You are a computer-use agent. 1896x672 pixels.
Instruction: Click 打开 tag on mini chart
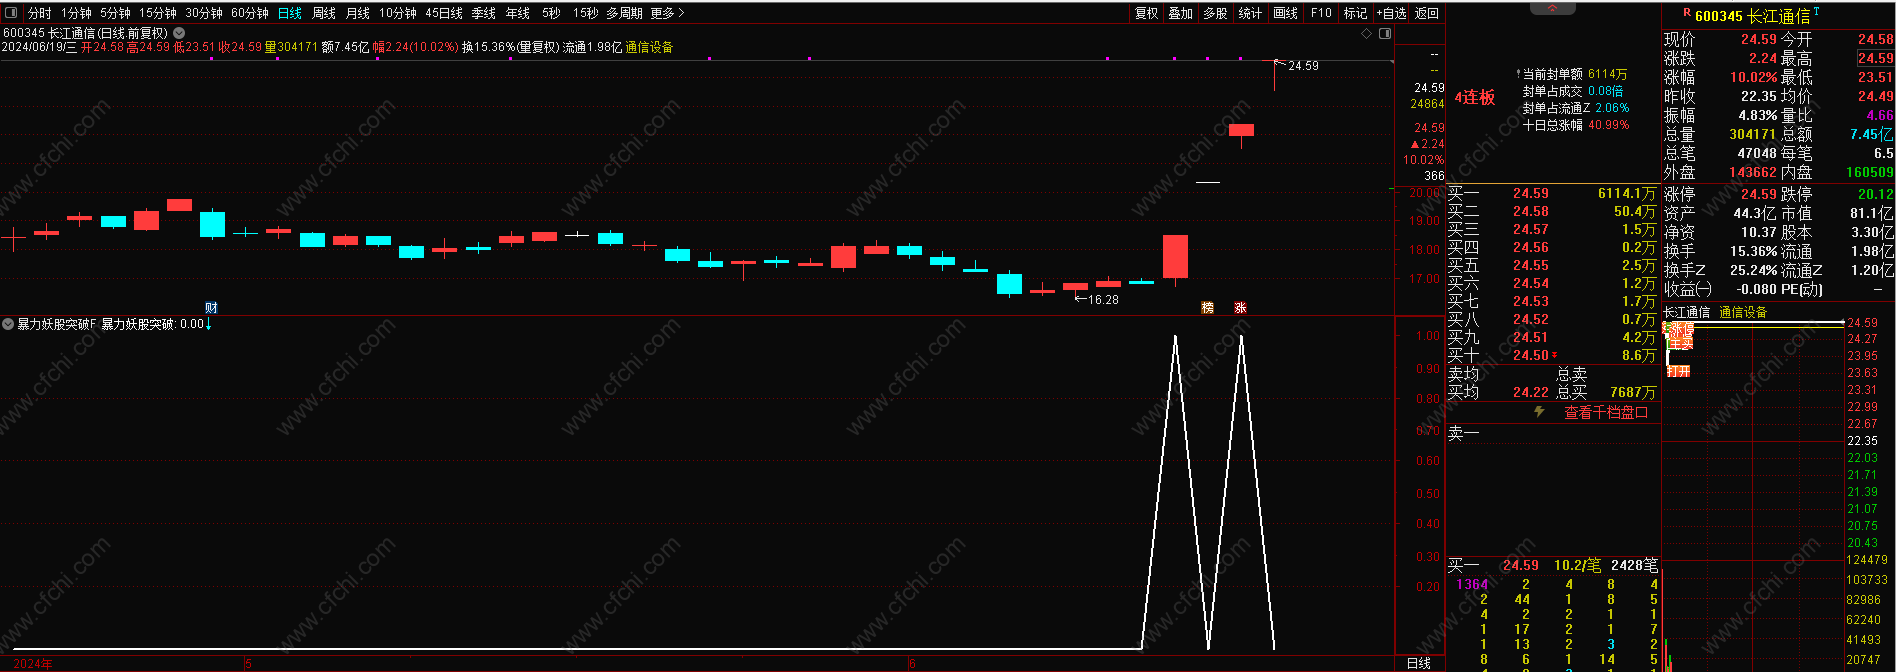pos(1678,371)
